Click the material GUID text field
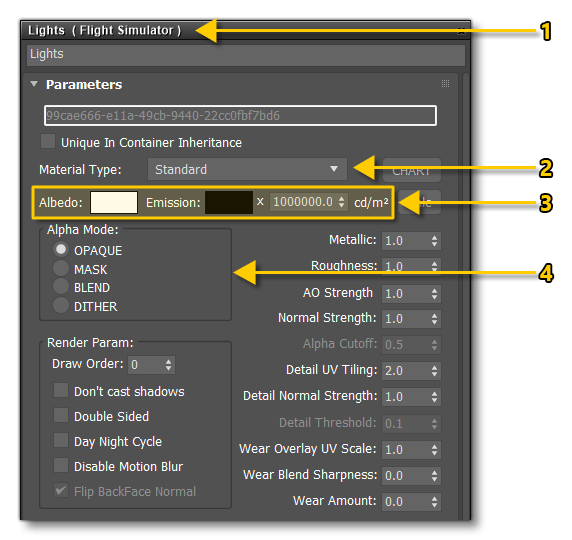 click(x=240, y=116)
